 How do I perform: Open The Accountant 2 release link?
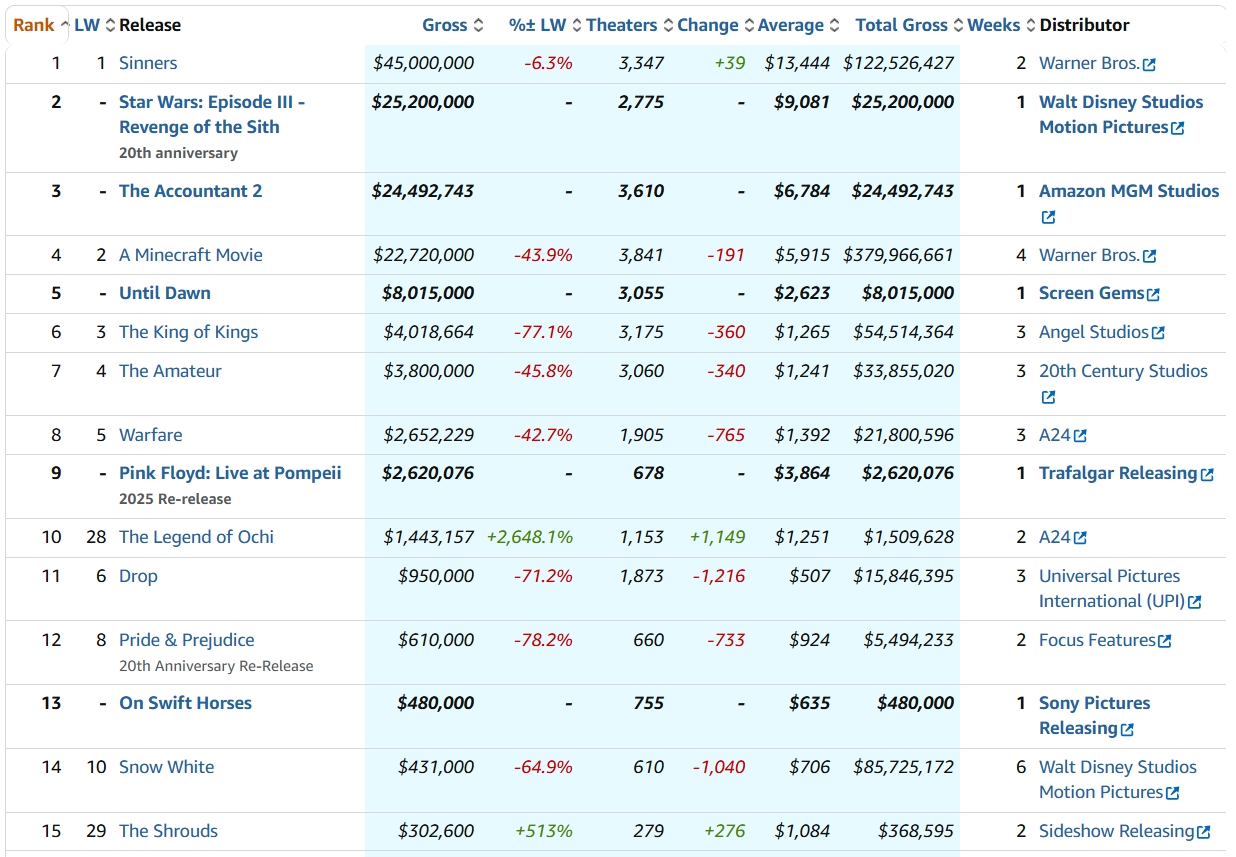point(190,191)
